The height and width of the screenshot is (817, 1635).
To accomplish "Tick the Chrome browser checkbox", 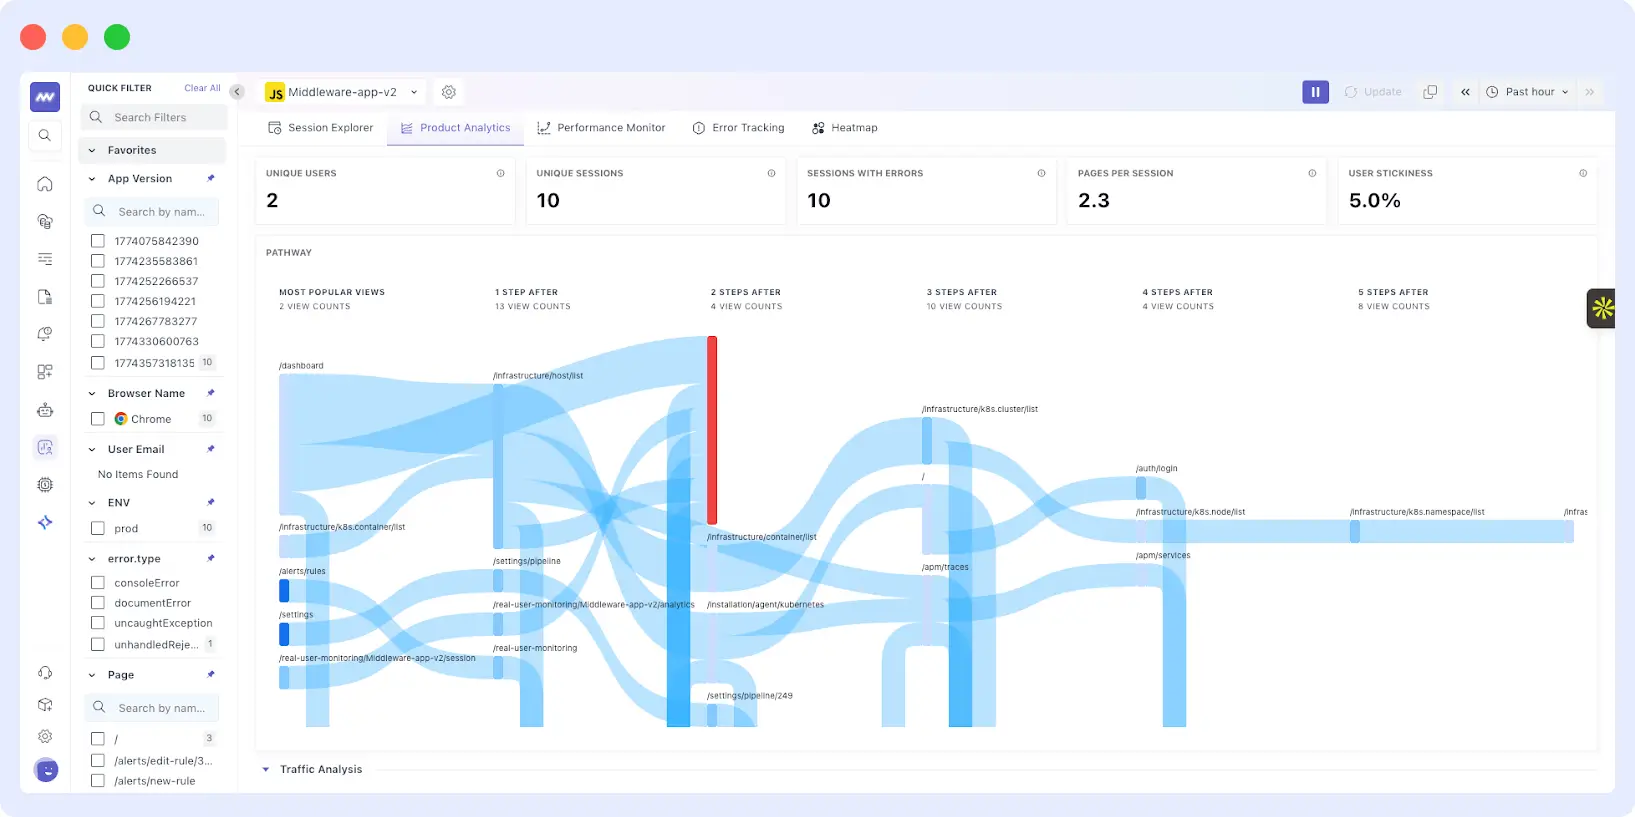I will click(x=98, y=419).
